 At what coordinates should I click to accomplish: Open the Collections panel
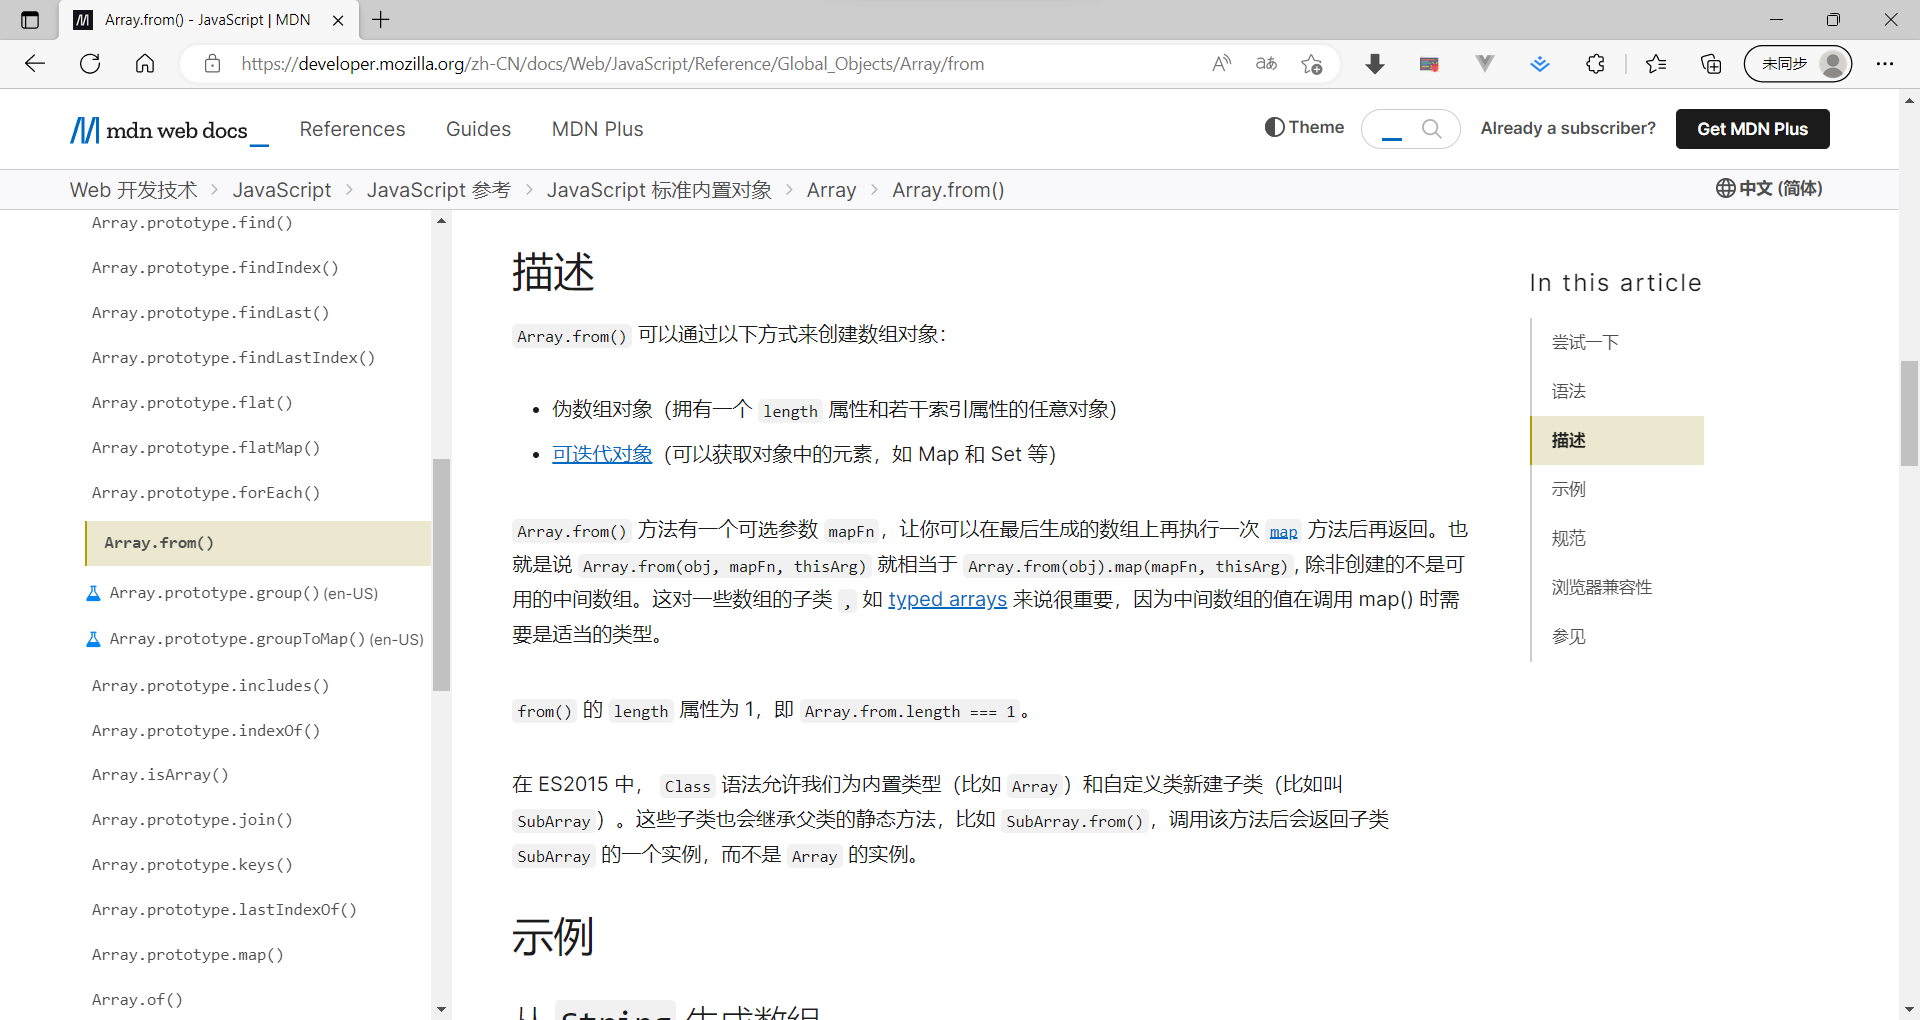point(1710,63)
